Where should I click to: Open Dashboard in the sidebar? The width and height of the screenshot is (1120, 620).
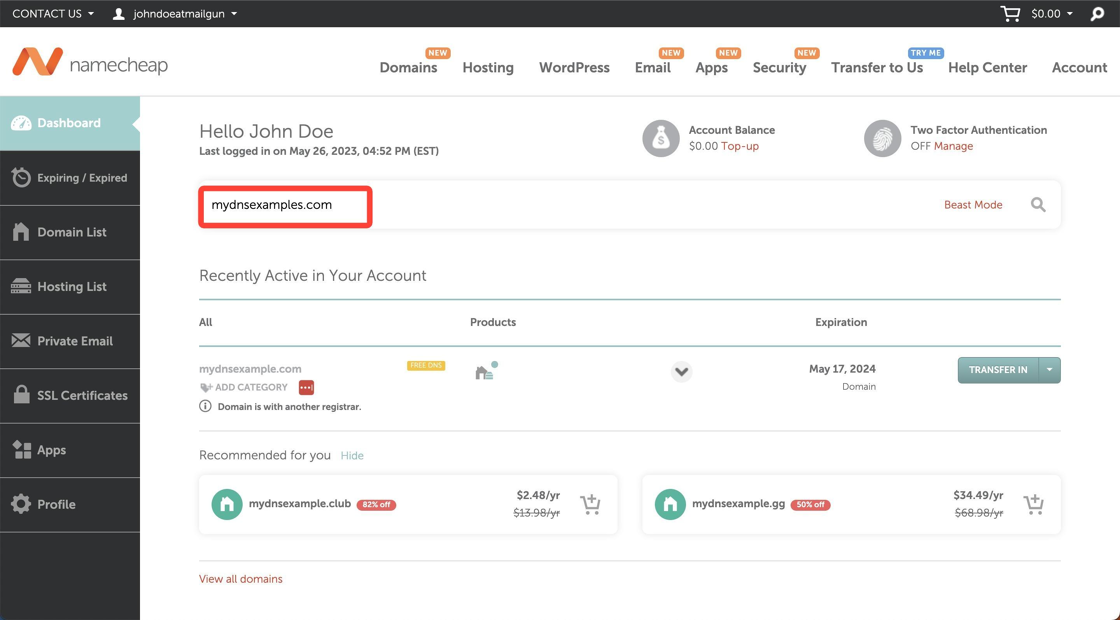(70, 123)
